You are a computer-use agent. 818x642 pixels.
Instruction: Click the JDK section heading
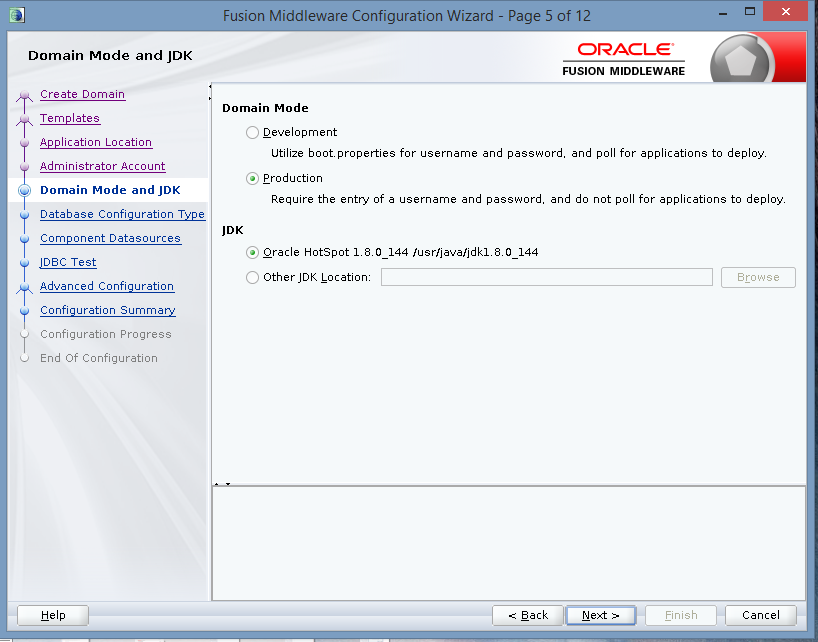click(x=233, y=231)
